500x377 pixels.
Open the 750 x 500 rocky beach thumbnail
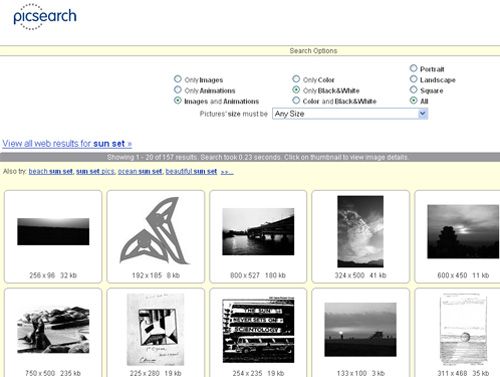(53, 329)
